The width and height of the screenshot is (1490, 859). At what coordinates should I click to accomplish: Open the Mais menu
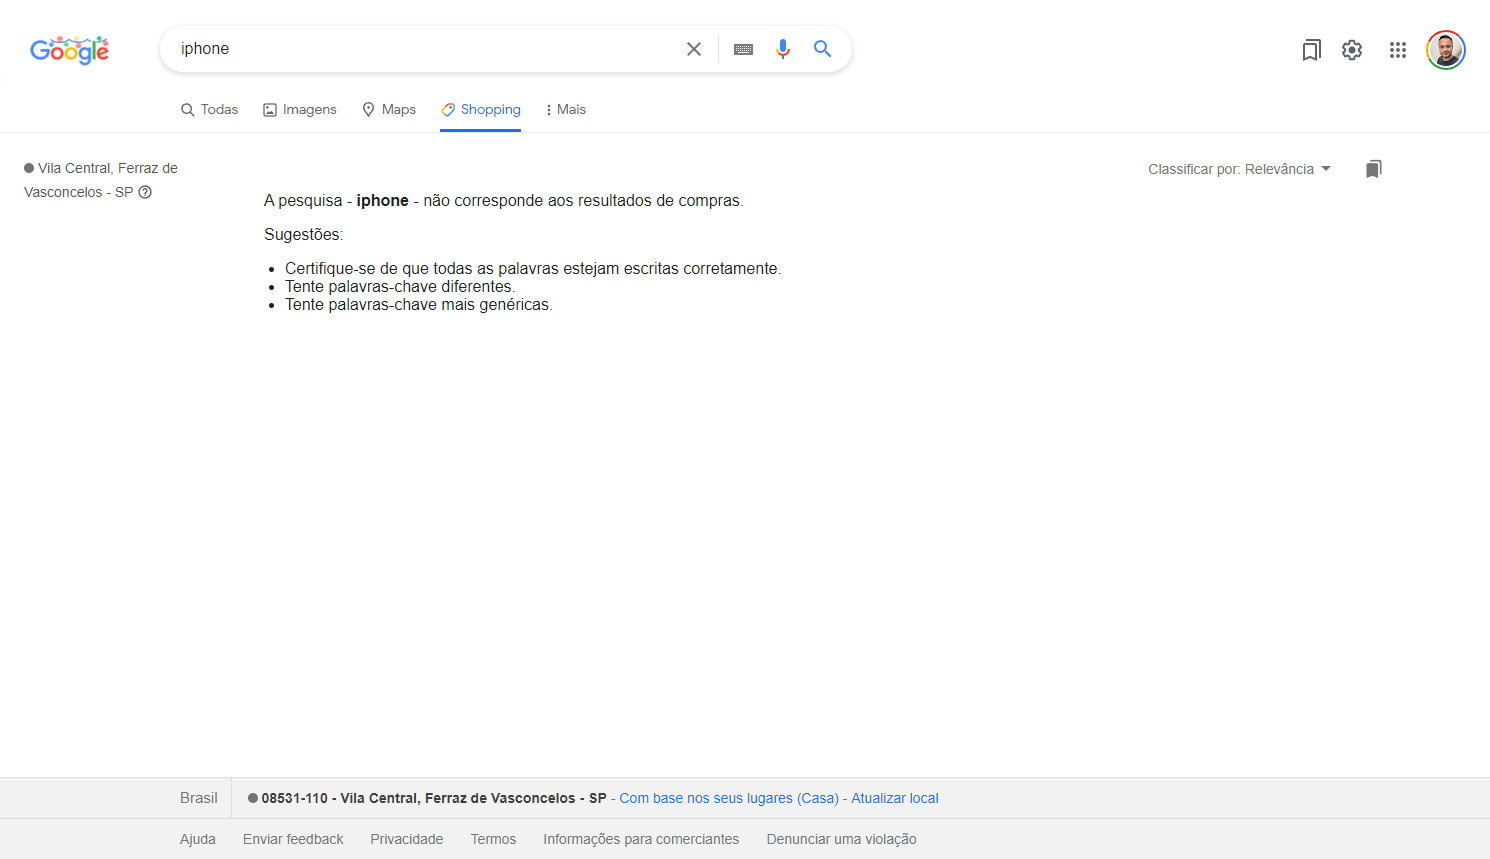[x=566, y=109]
